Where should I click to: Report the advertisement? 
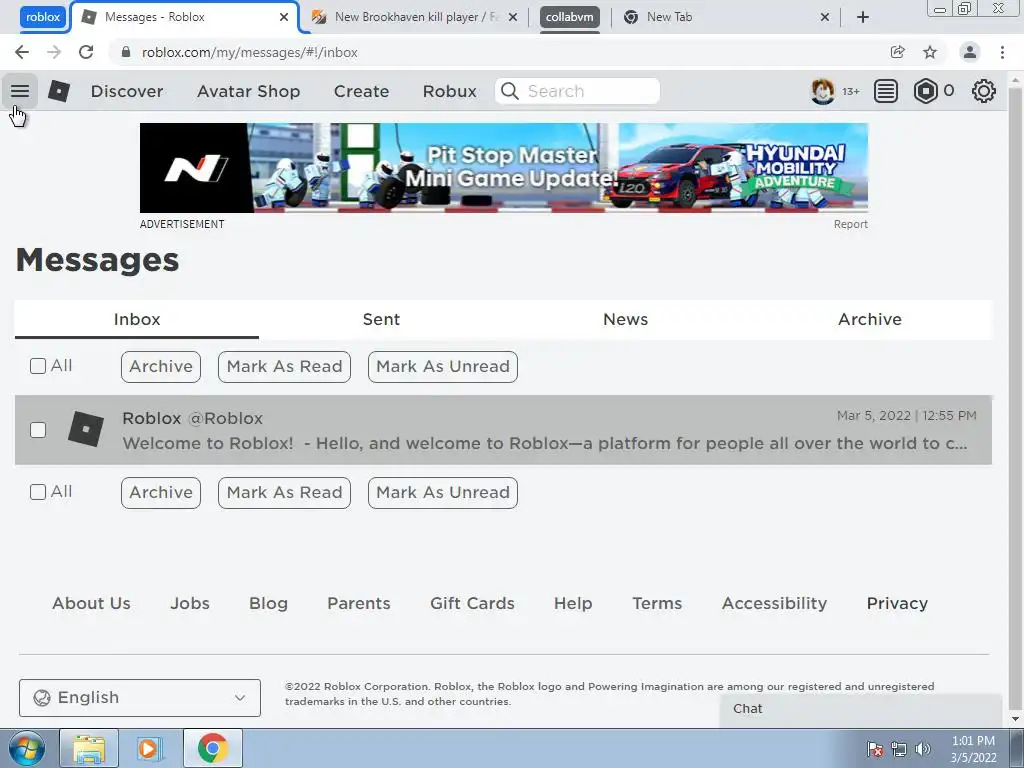point(850,224)
